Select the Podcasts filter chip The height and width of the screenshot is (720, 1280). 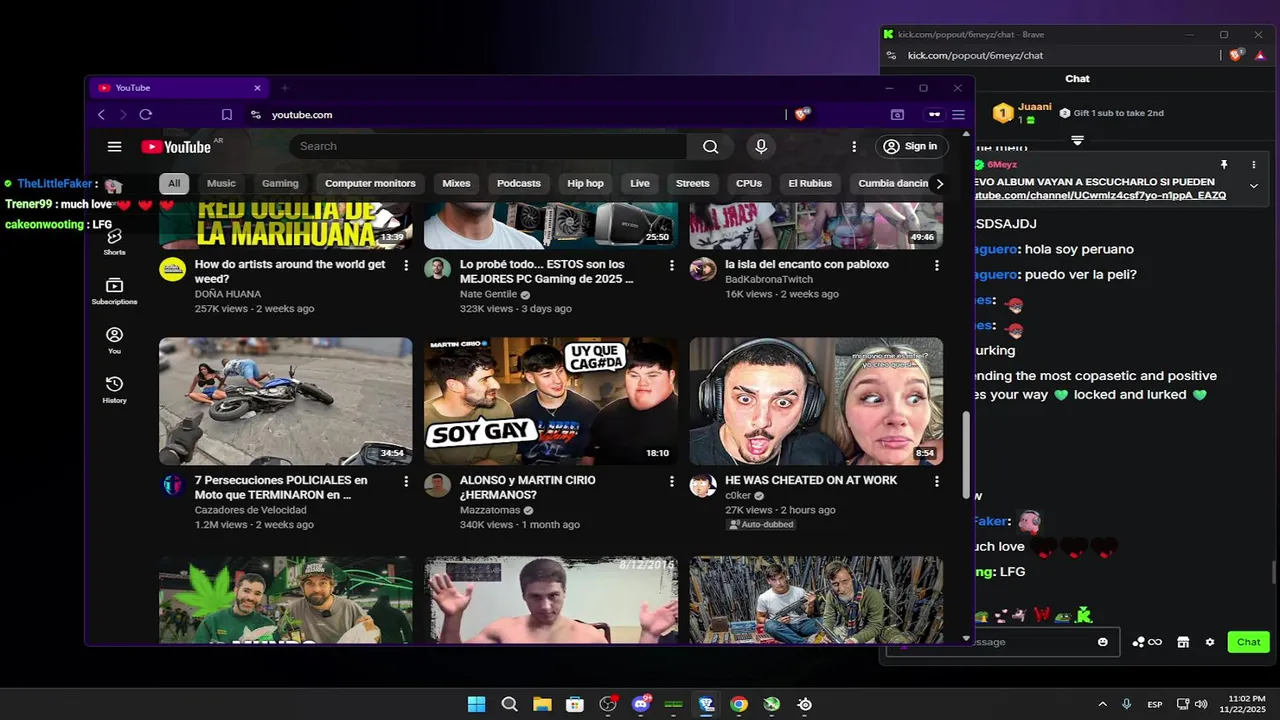pyautogui.click(x=519, y=183)
